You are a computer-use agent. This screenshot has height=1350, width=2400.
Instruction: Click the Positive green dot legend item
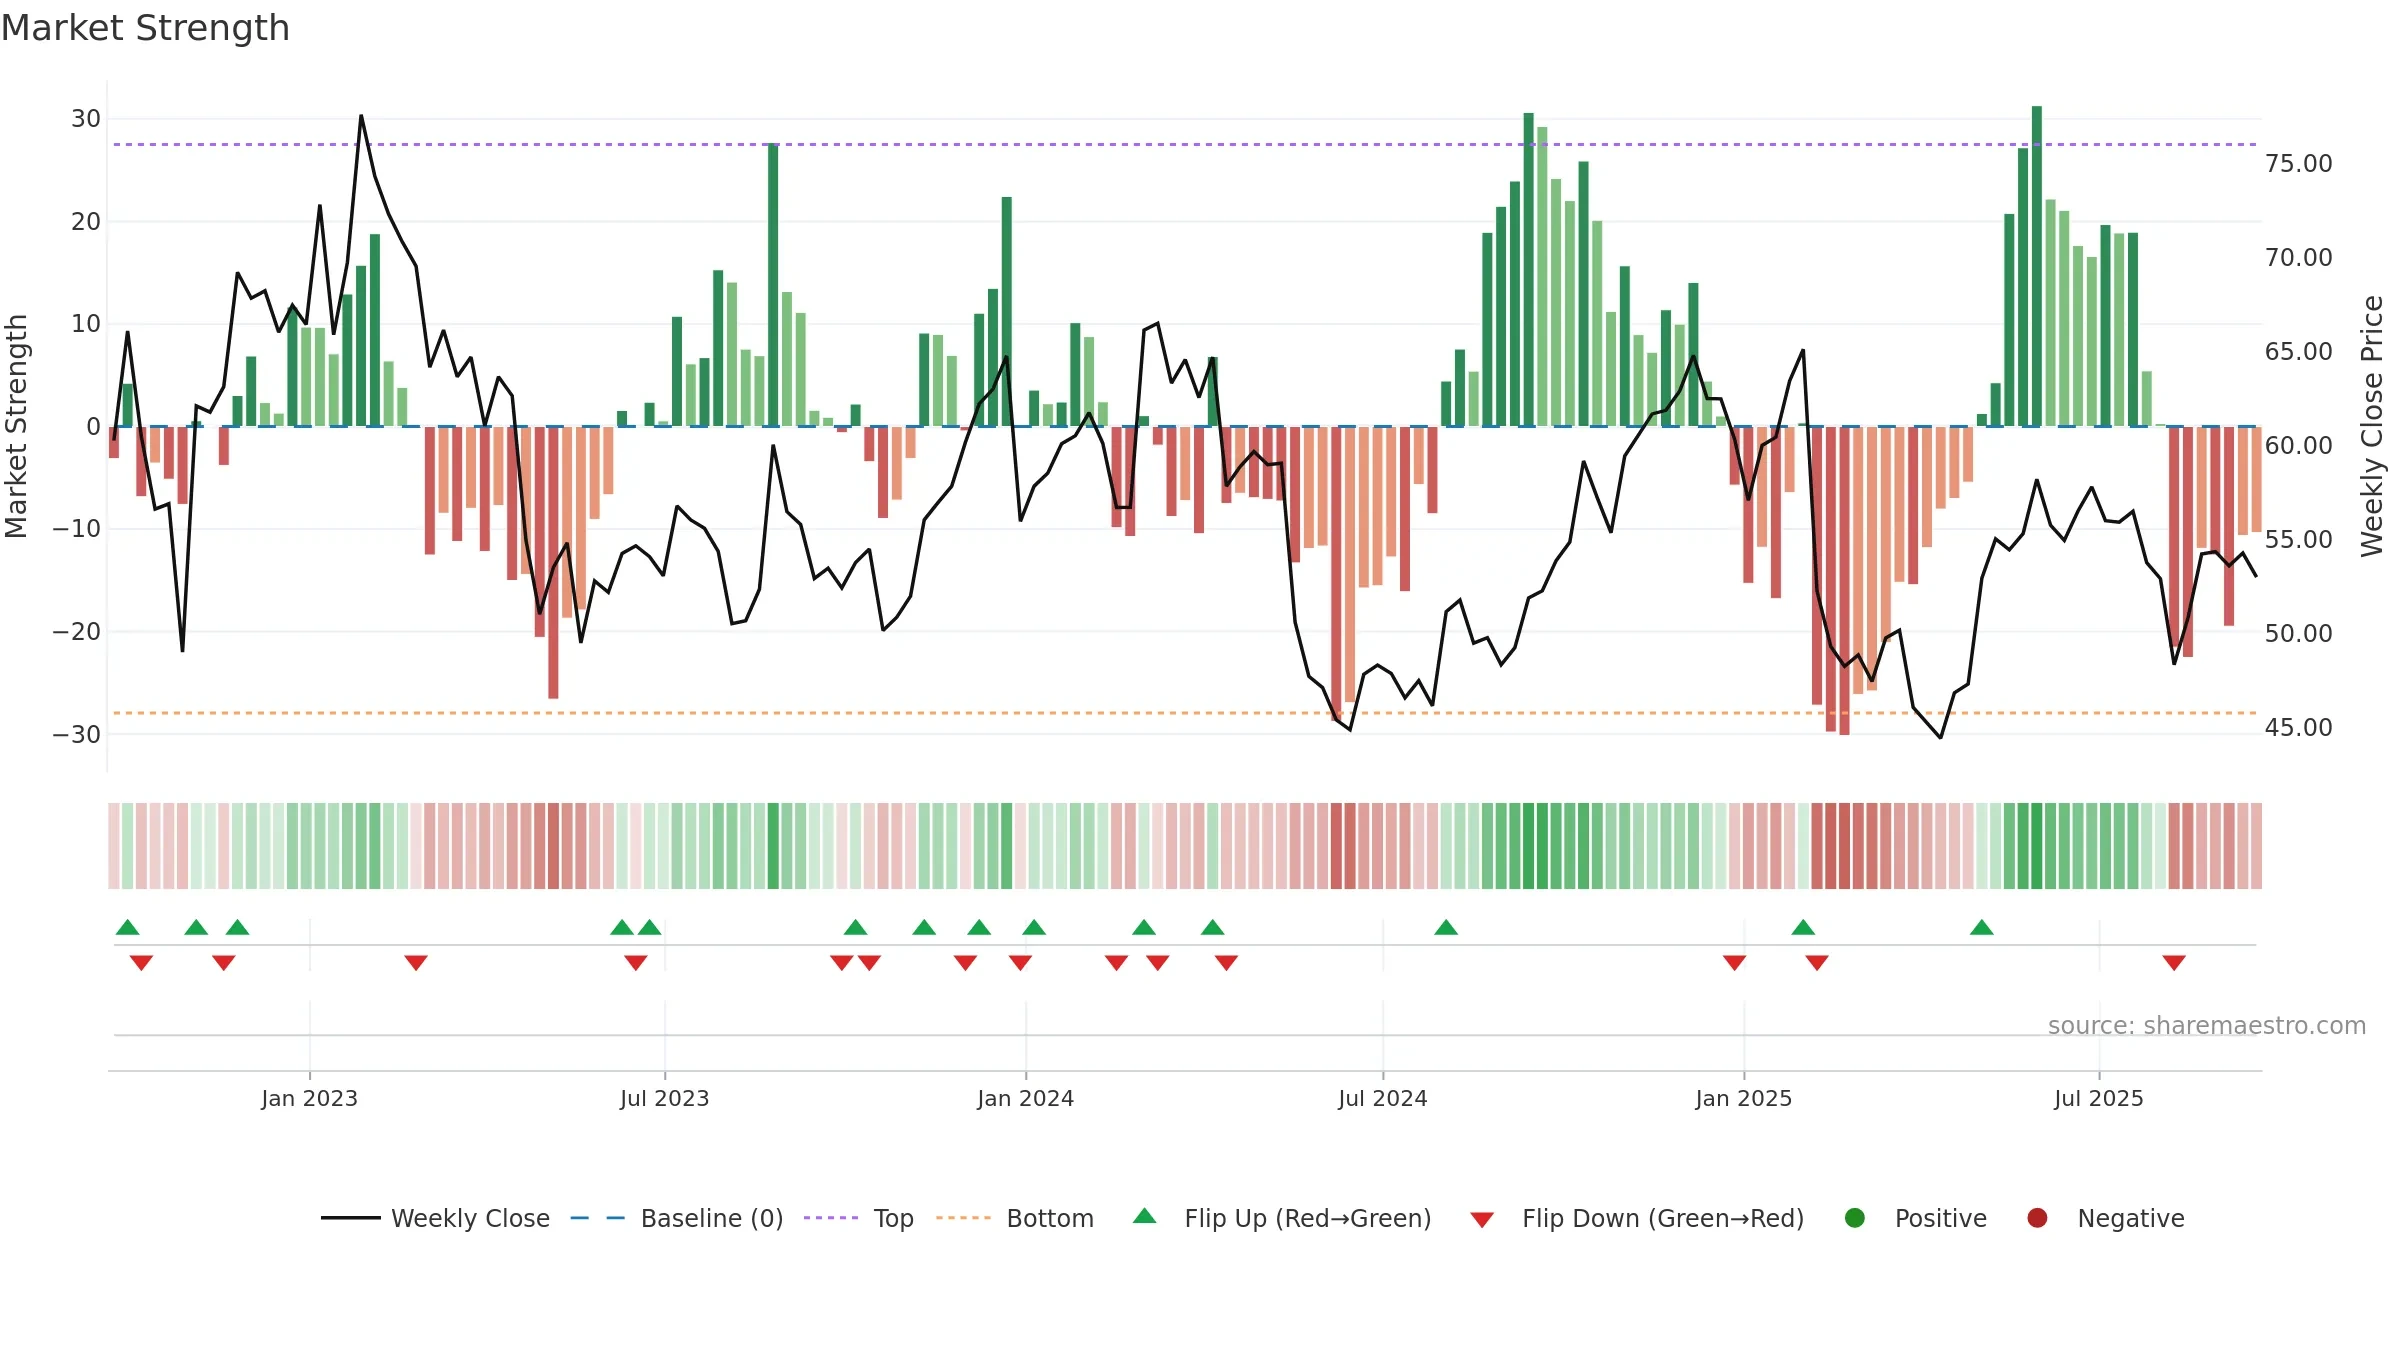click(x=1915, y=1218)
